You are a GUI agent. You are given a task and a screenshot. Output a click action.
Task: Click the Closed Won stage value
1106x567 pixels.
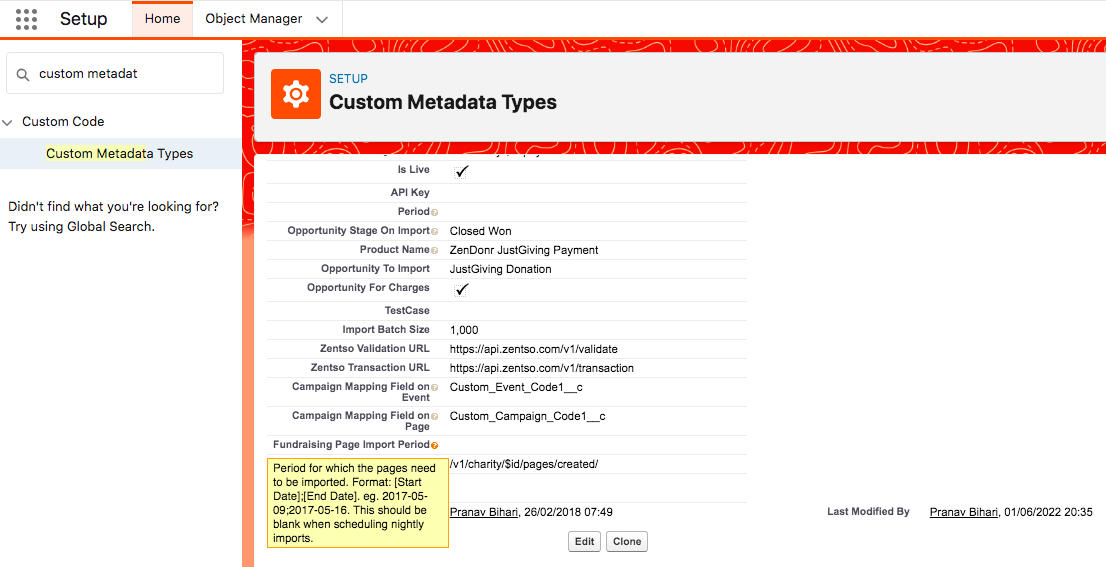click(x=481, y=231)
